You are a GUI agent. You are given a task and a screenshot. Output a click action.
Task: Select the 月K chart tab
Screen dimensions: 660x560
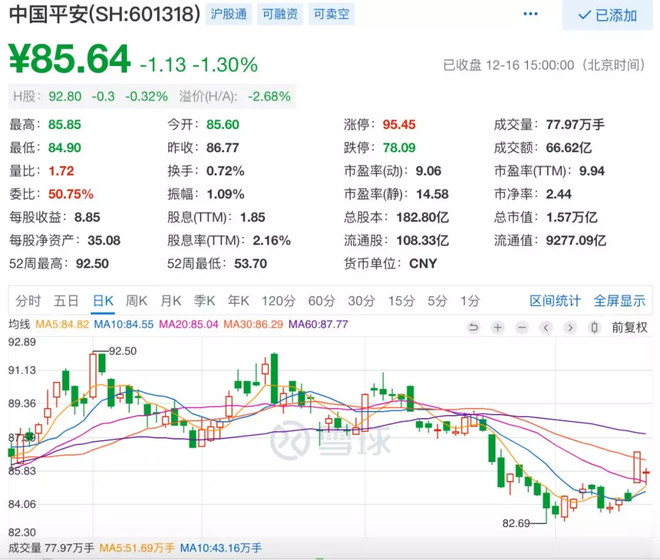(x=171, y=301)
